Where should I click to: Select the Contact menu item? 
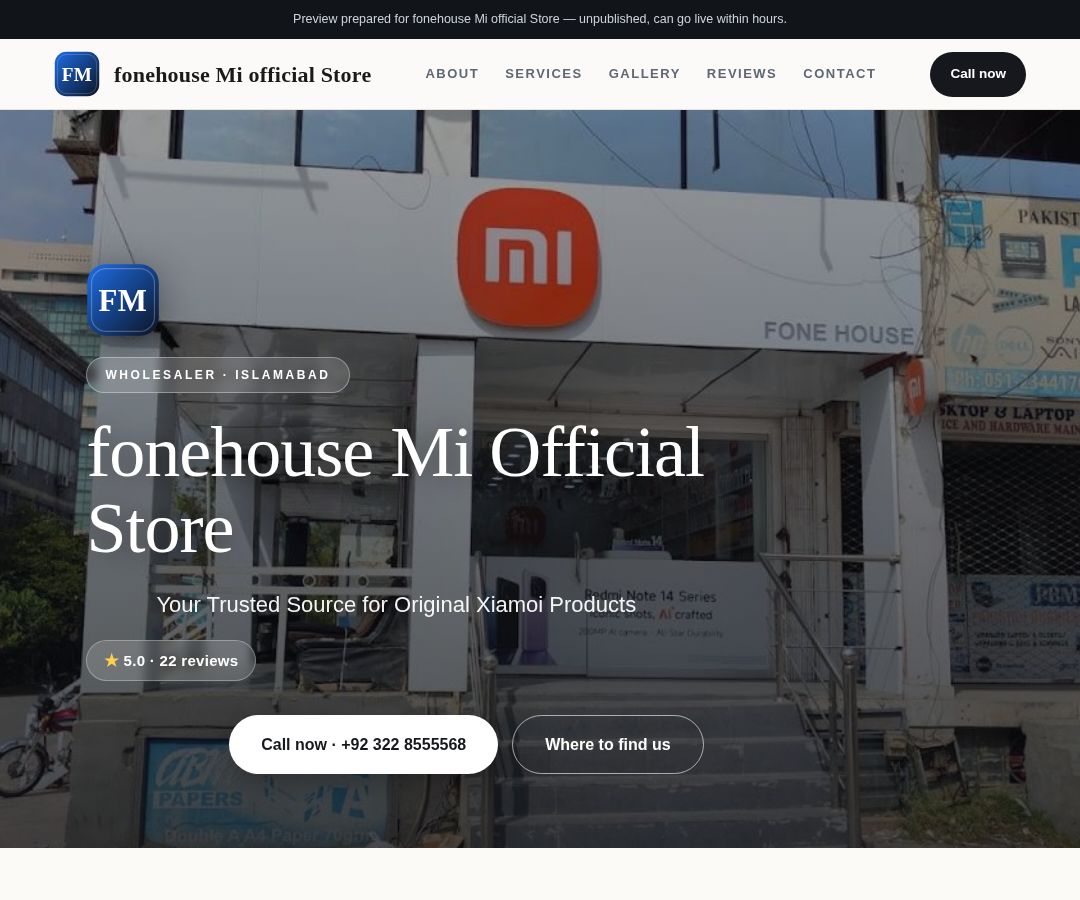(x=839, y=74)
